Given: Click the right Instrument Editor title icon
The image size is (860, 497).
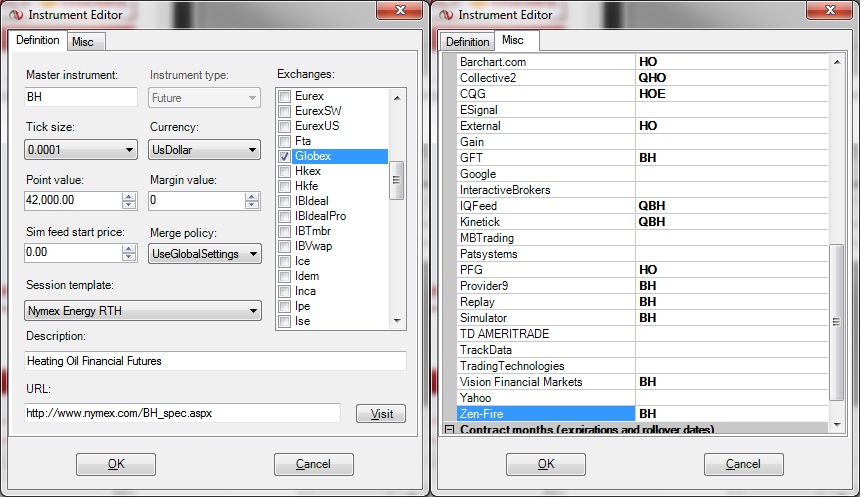Looking at the screenshot, I should point(446,15).
